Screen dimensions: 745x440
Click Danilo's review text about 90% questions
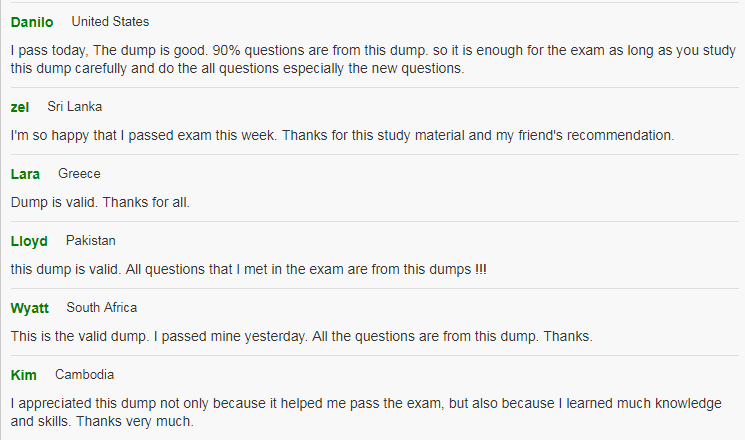pyautogui.click(x=373, y=59)
